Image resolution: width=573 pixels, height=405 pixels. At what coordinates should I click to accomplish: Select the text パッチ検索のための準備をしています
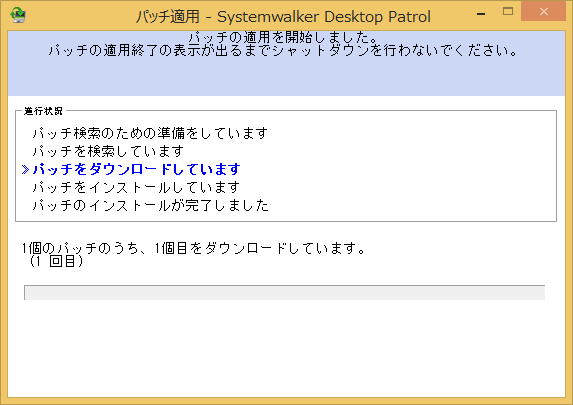pyautogui.click(x=150, y=133)
